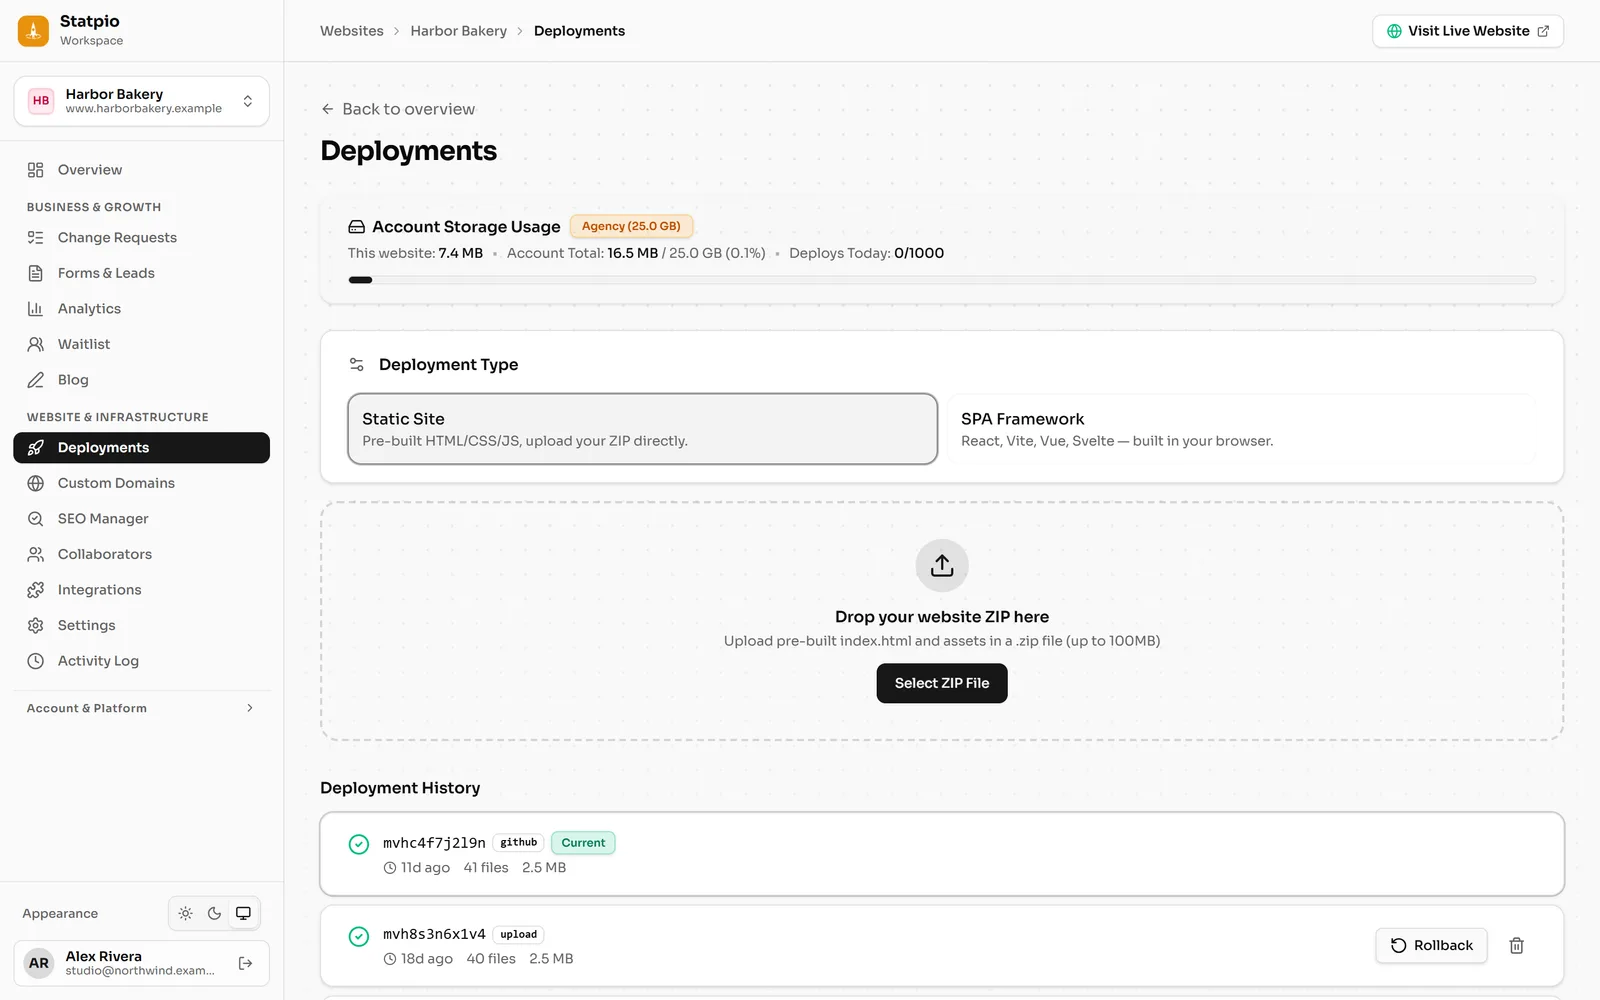
Task: Click the upload arrow icon in drop zone
Action: (x=942, y=566)
